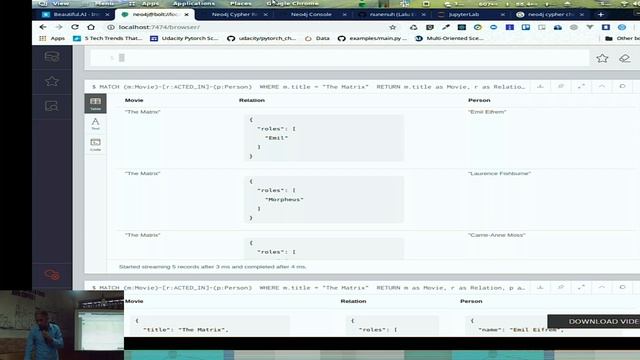
Task: Rerun the m.title query frame
Action: [622, 87]
